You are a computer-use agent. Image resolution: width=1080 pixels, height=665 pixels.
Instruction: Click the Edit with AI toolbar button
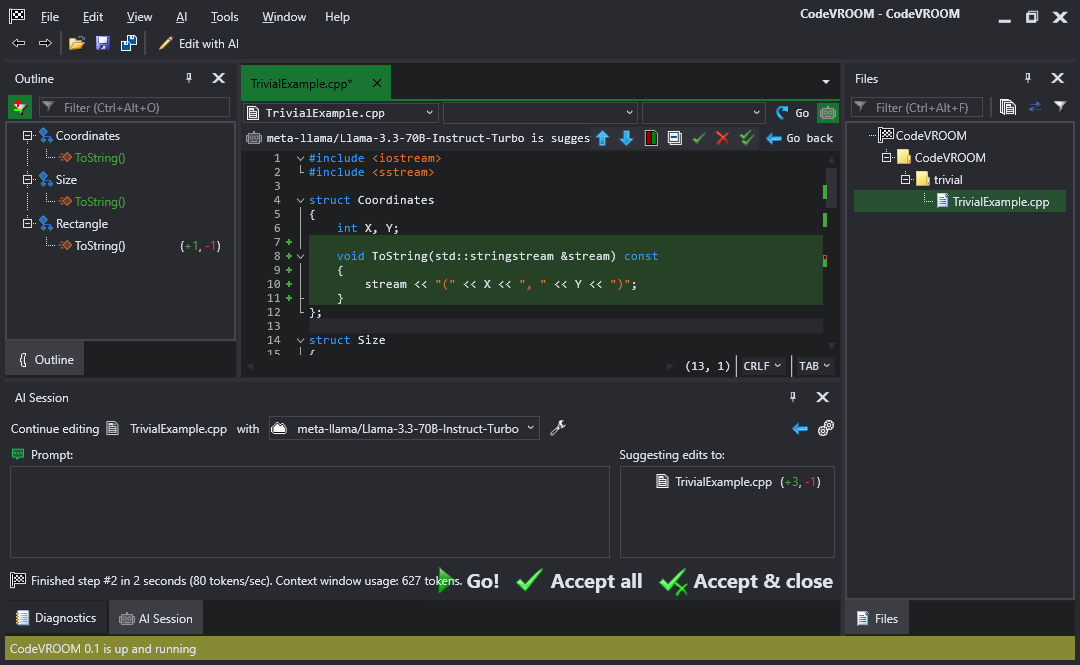(x=199, y=43)
